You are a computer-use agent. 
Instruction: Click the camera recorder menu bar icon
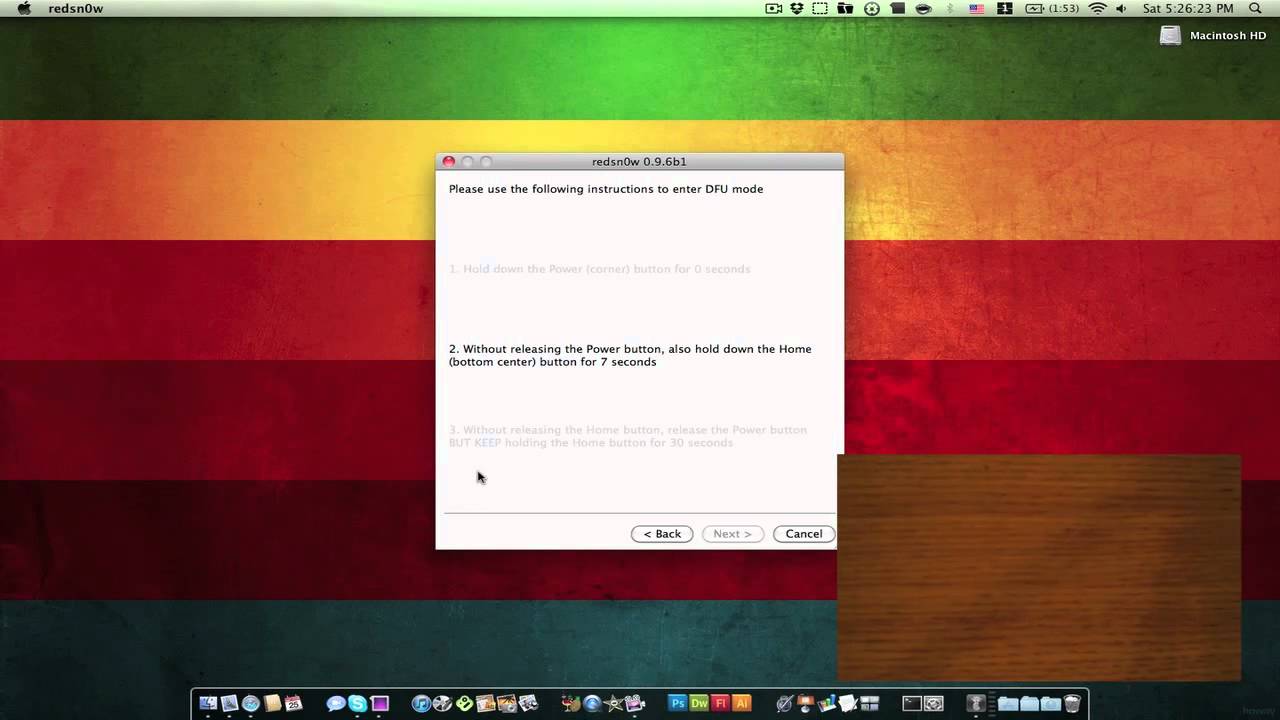[x=773, y=8]
